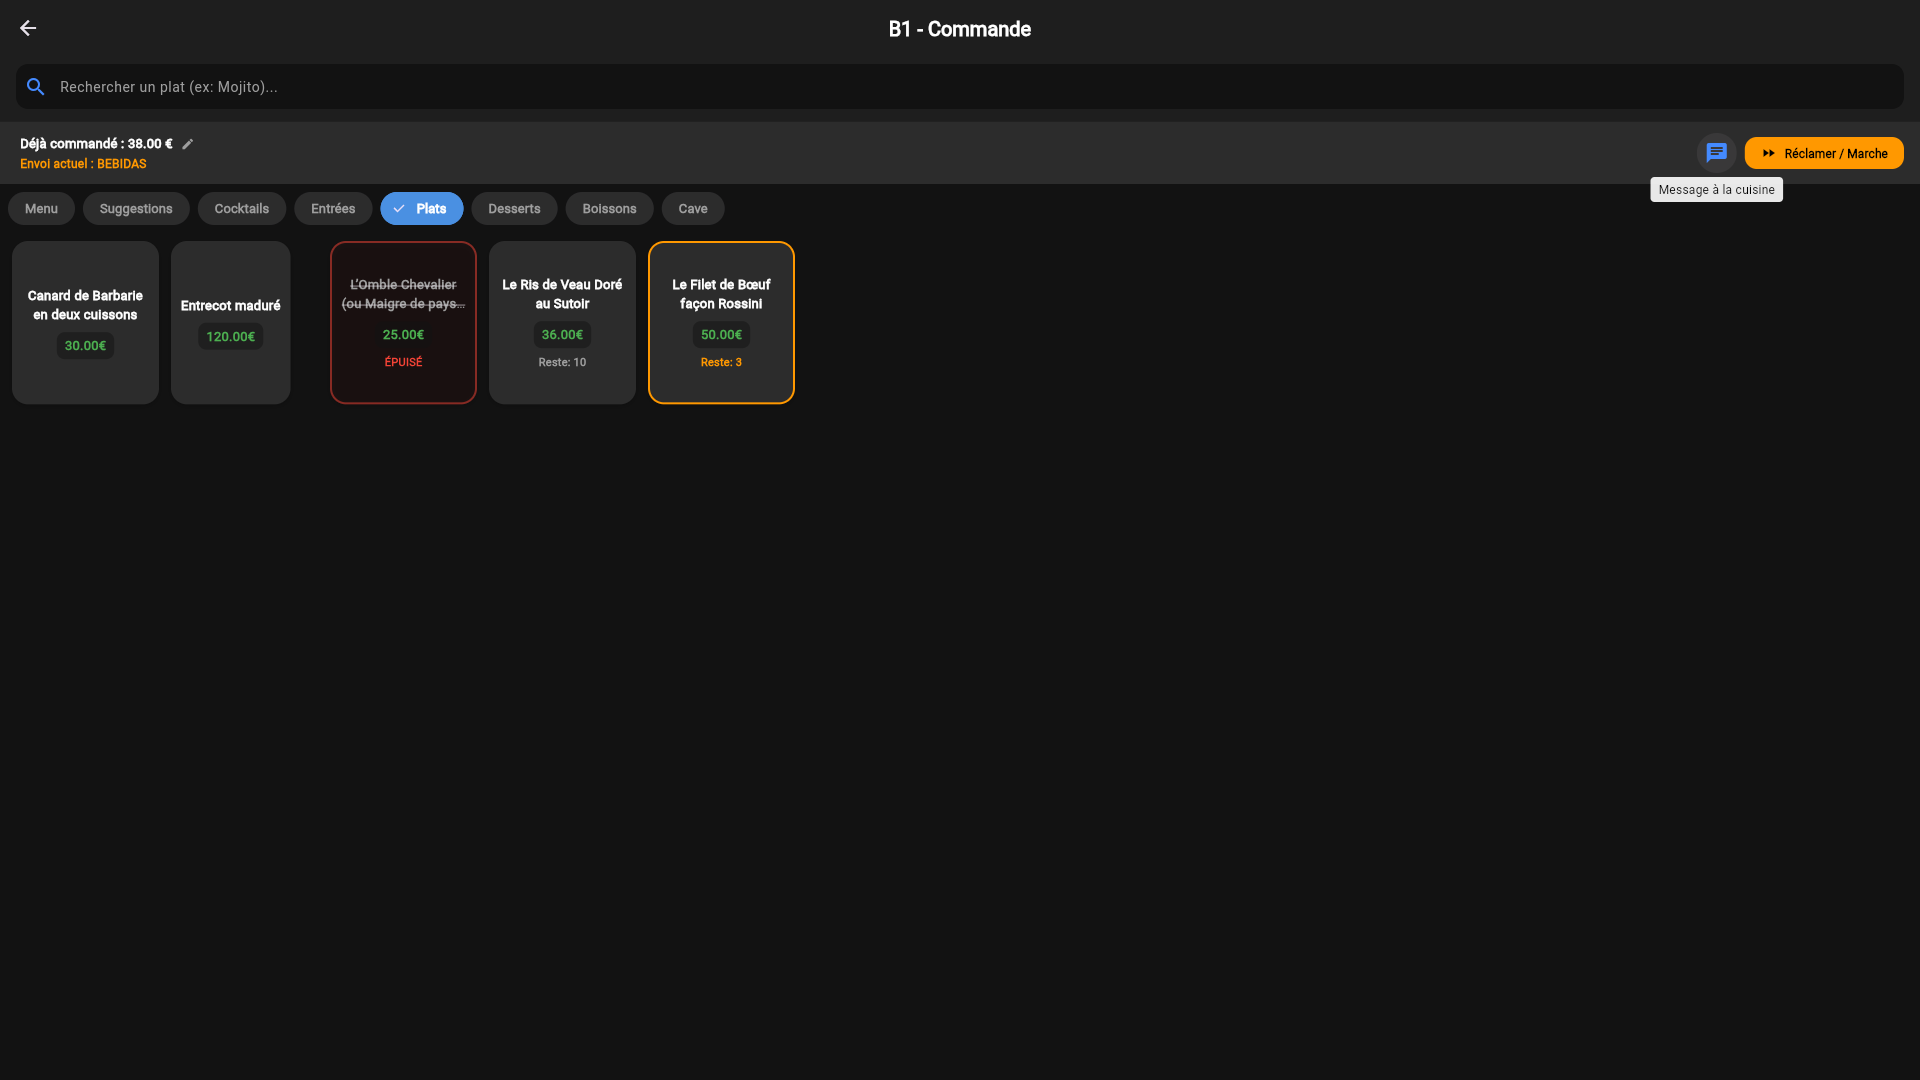1920x1080 pixels.
Task: Click the Déjà commandé : 38.00 € text
Action: click(x=96, y=144)
